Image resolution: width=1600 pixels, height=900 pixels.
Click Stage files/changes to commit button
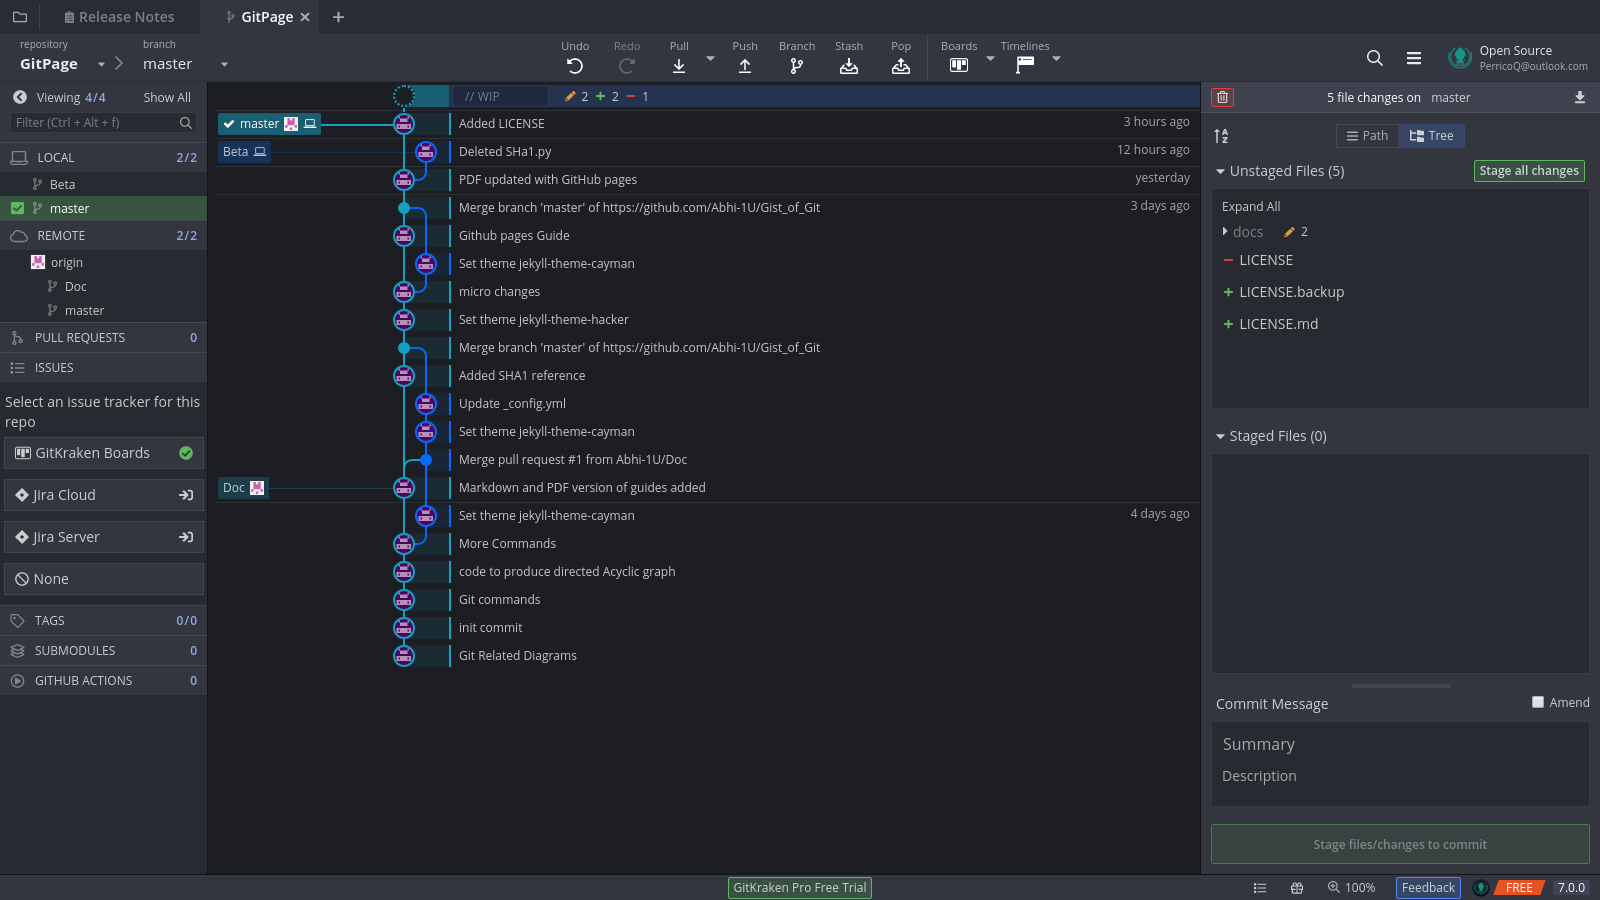(1400, 844)
